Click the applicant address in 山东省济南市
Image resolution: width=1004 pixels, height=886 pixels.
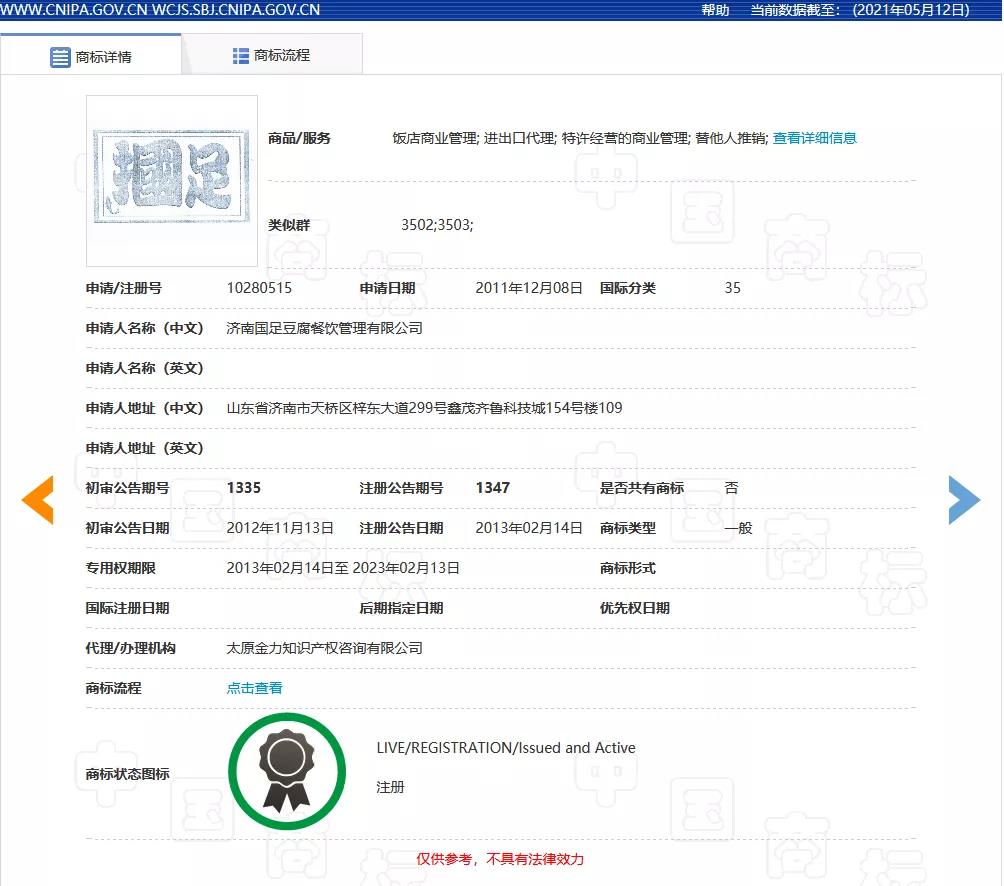click(x=424, y=408)
